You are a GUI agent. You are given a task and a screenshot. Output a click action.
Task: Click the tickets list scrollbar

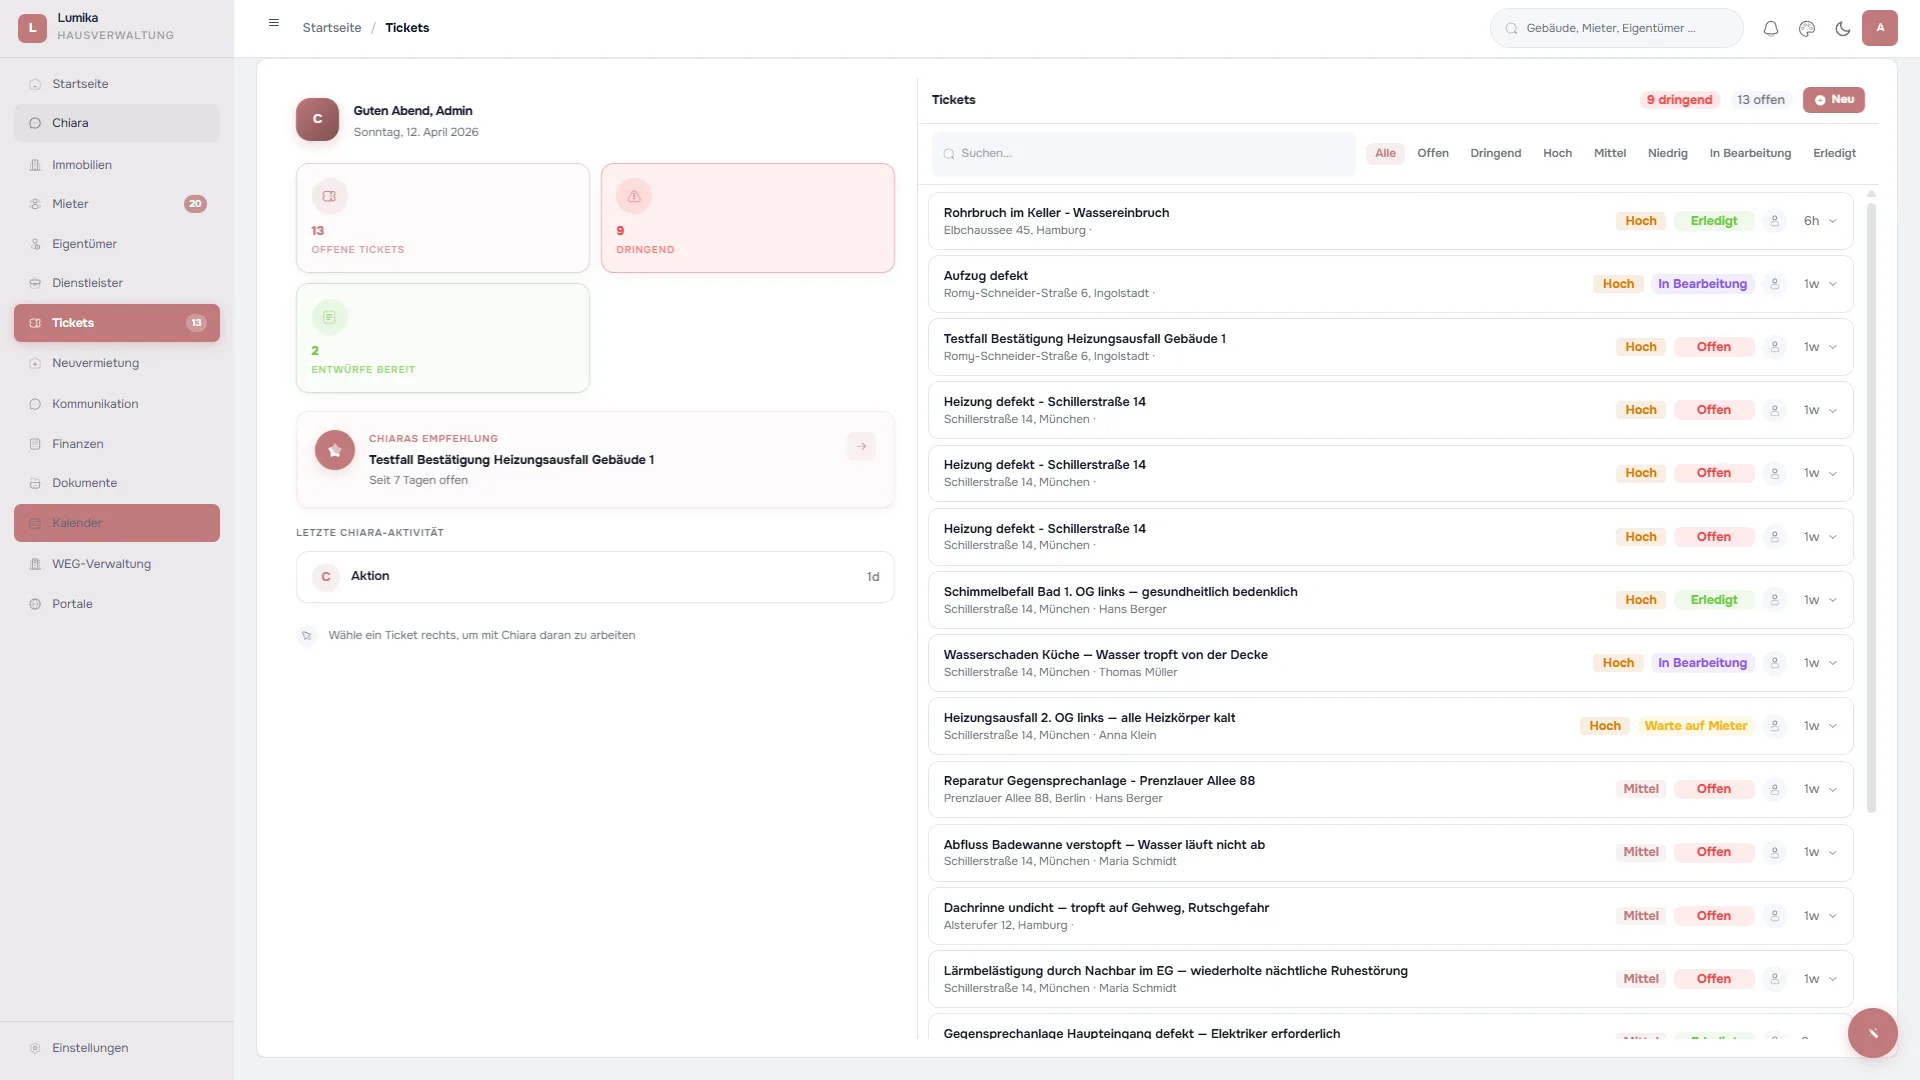point(1870,500)
